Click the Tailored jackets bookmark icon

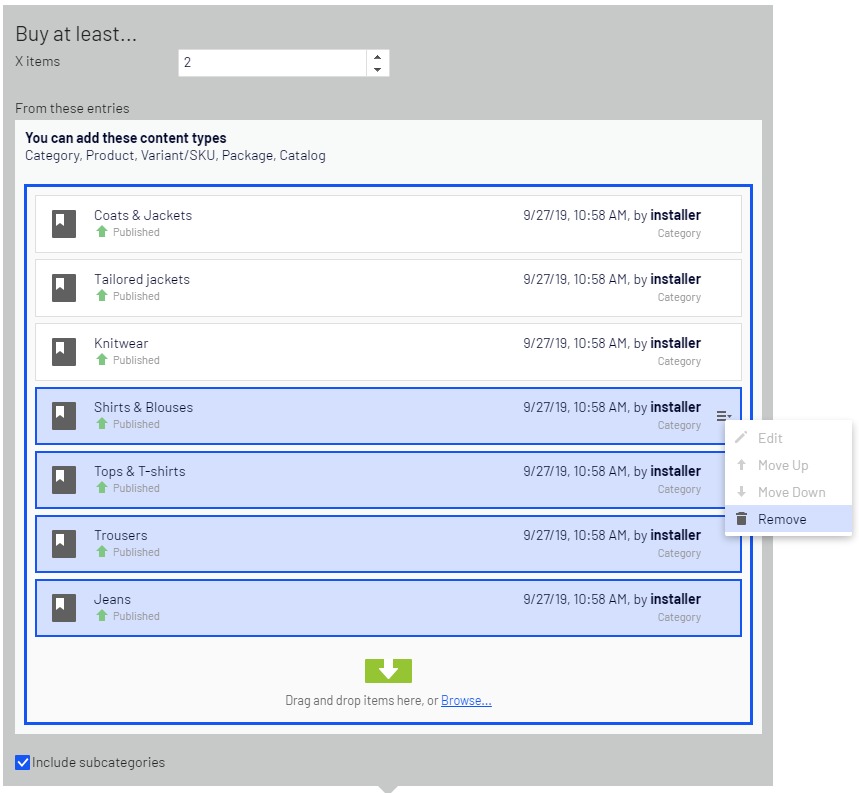pyautogui.click(x=64, y=287)
